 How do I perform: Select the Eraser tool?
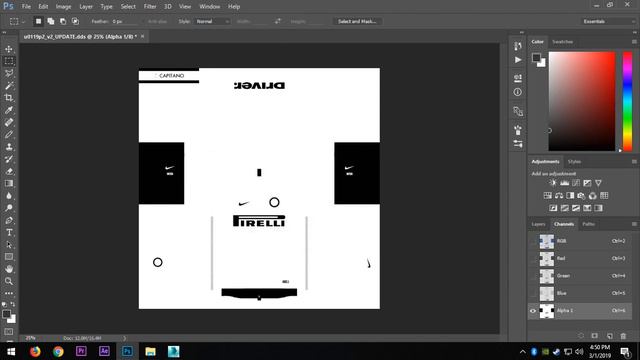(x=9, y=171)
